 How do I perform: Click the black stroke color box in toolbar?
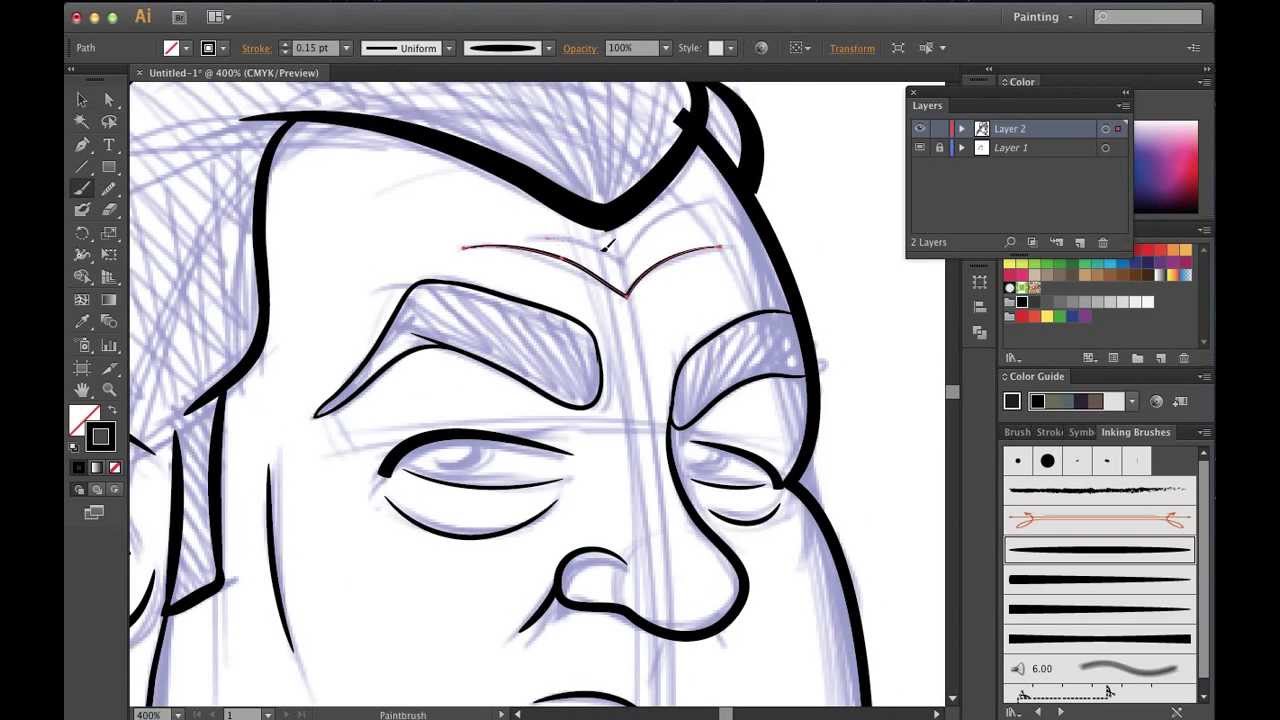coord(100,436)
